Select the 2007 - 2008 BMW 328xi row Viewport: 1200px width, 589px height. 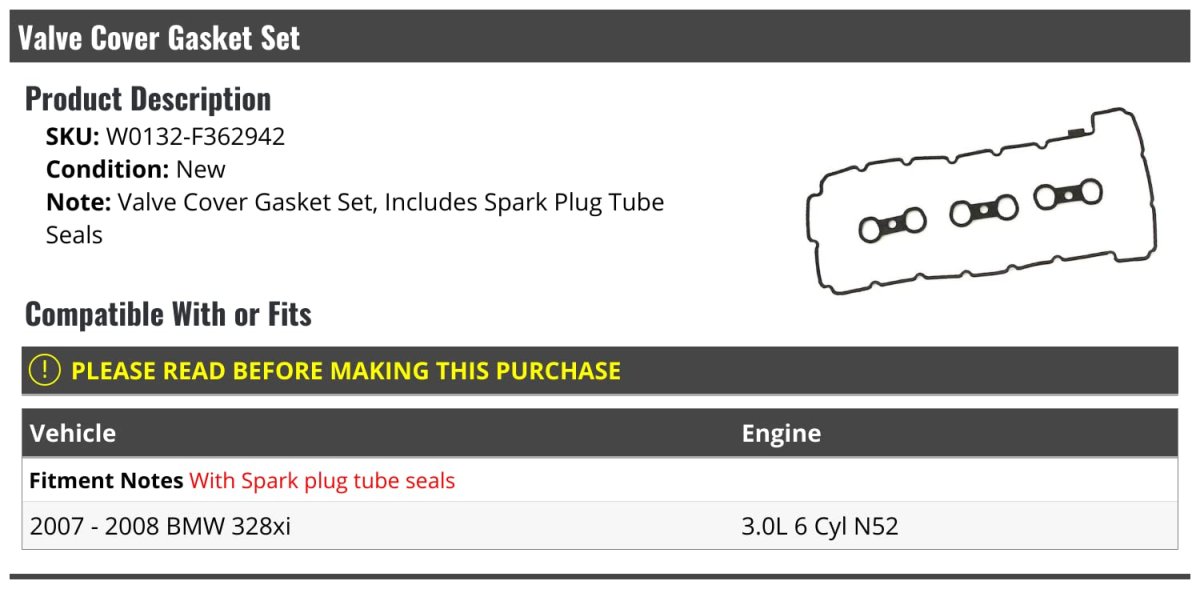[x=160, y=525]
